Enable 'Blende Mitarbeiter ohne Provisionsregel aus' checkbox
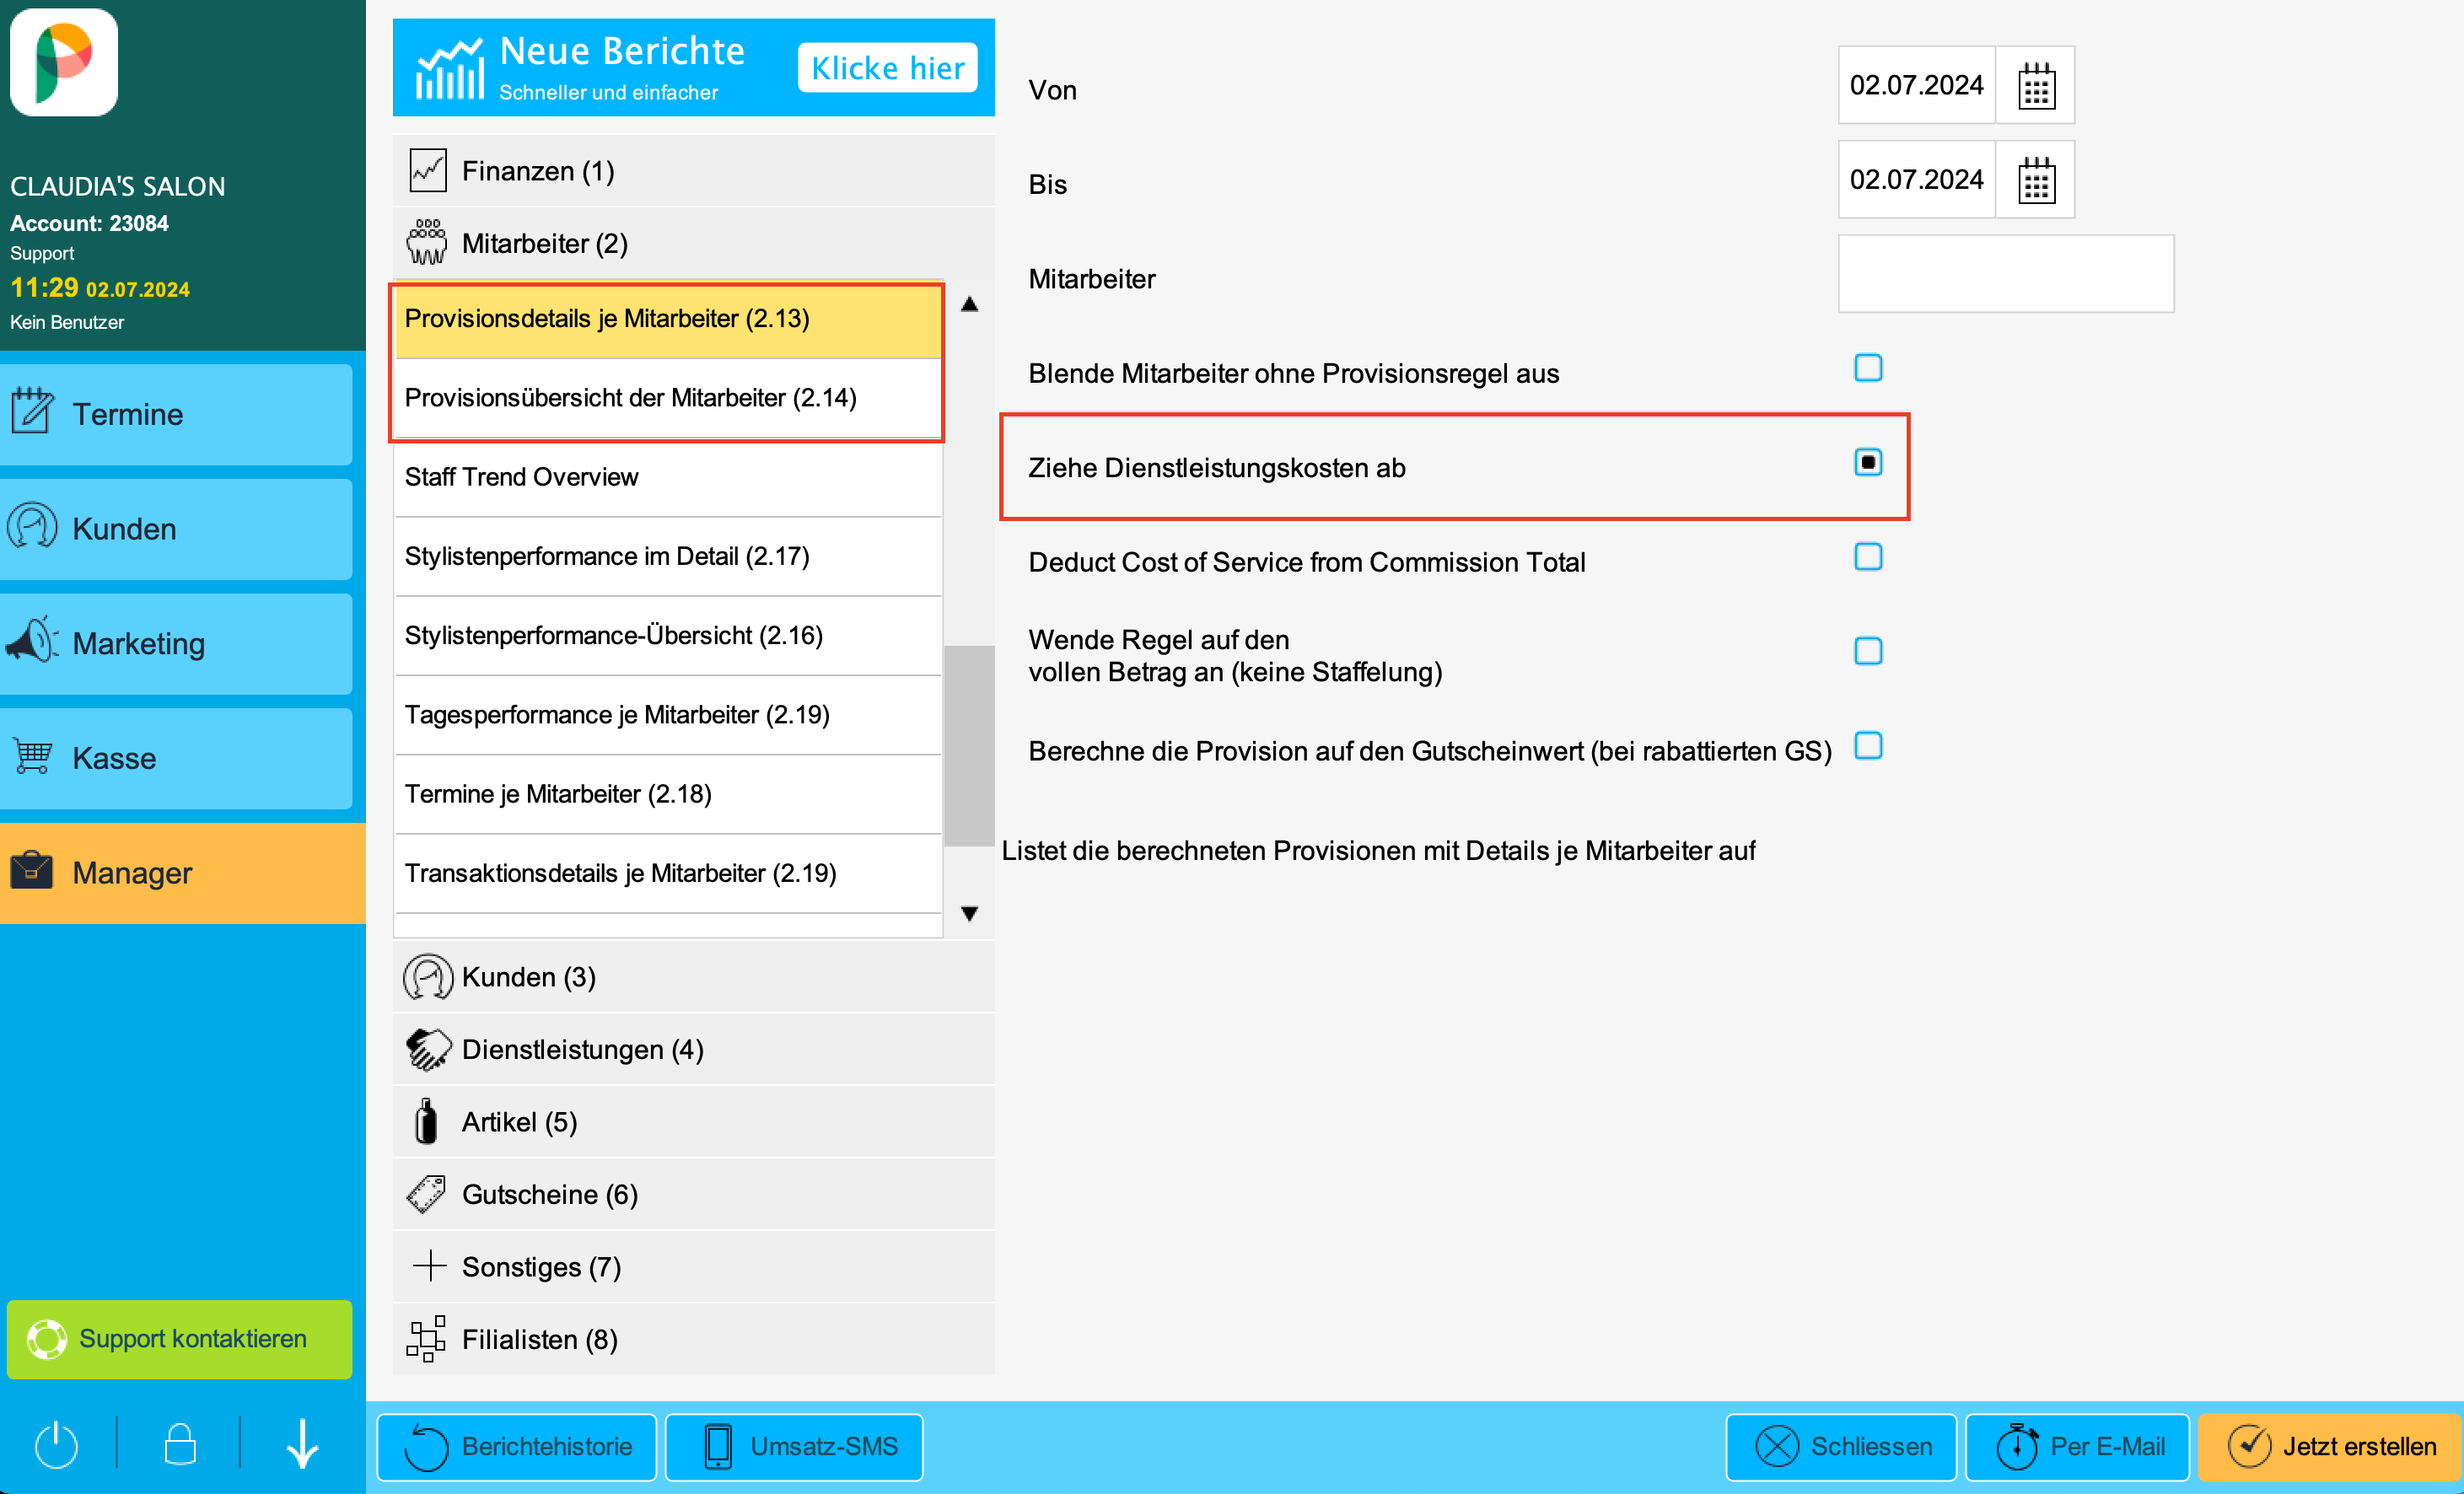Image resolution: width=2464 pixels, height=1494 pixels. (1868, 368)
